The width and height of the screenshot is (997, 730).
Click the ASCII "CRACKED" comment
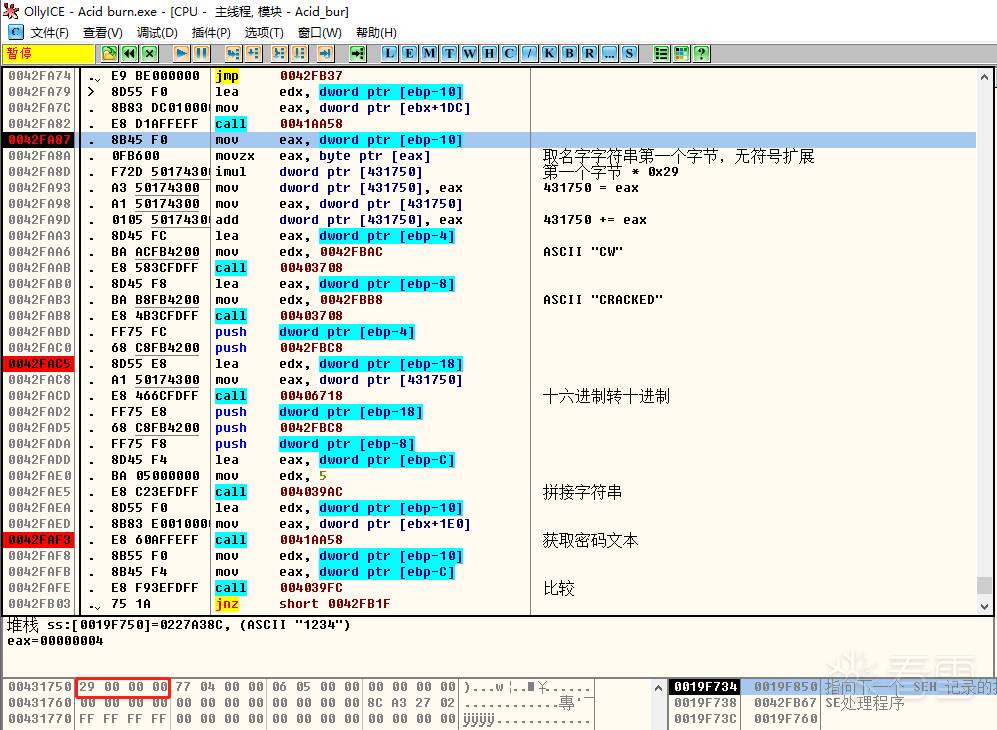[x=603, y=300]
